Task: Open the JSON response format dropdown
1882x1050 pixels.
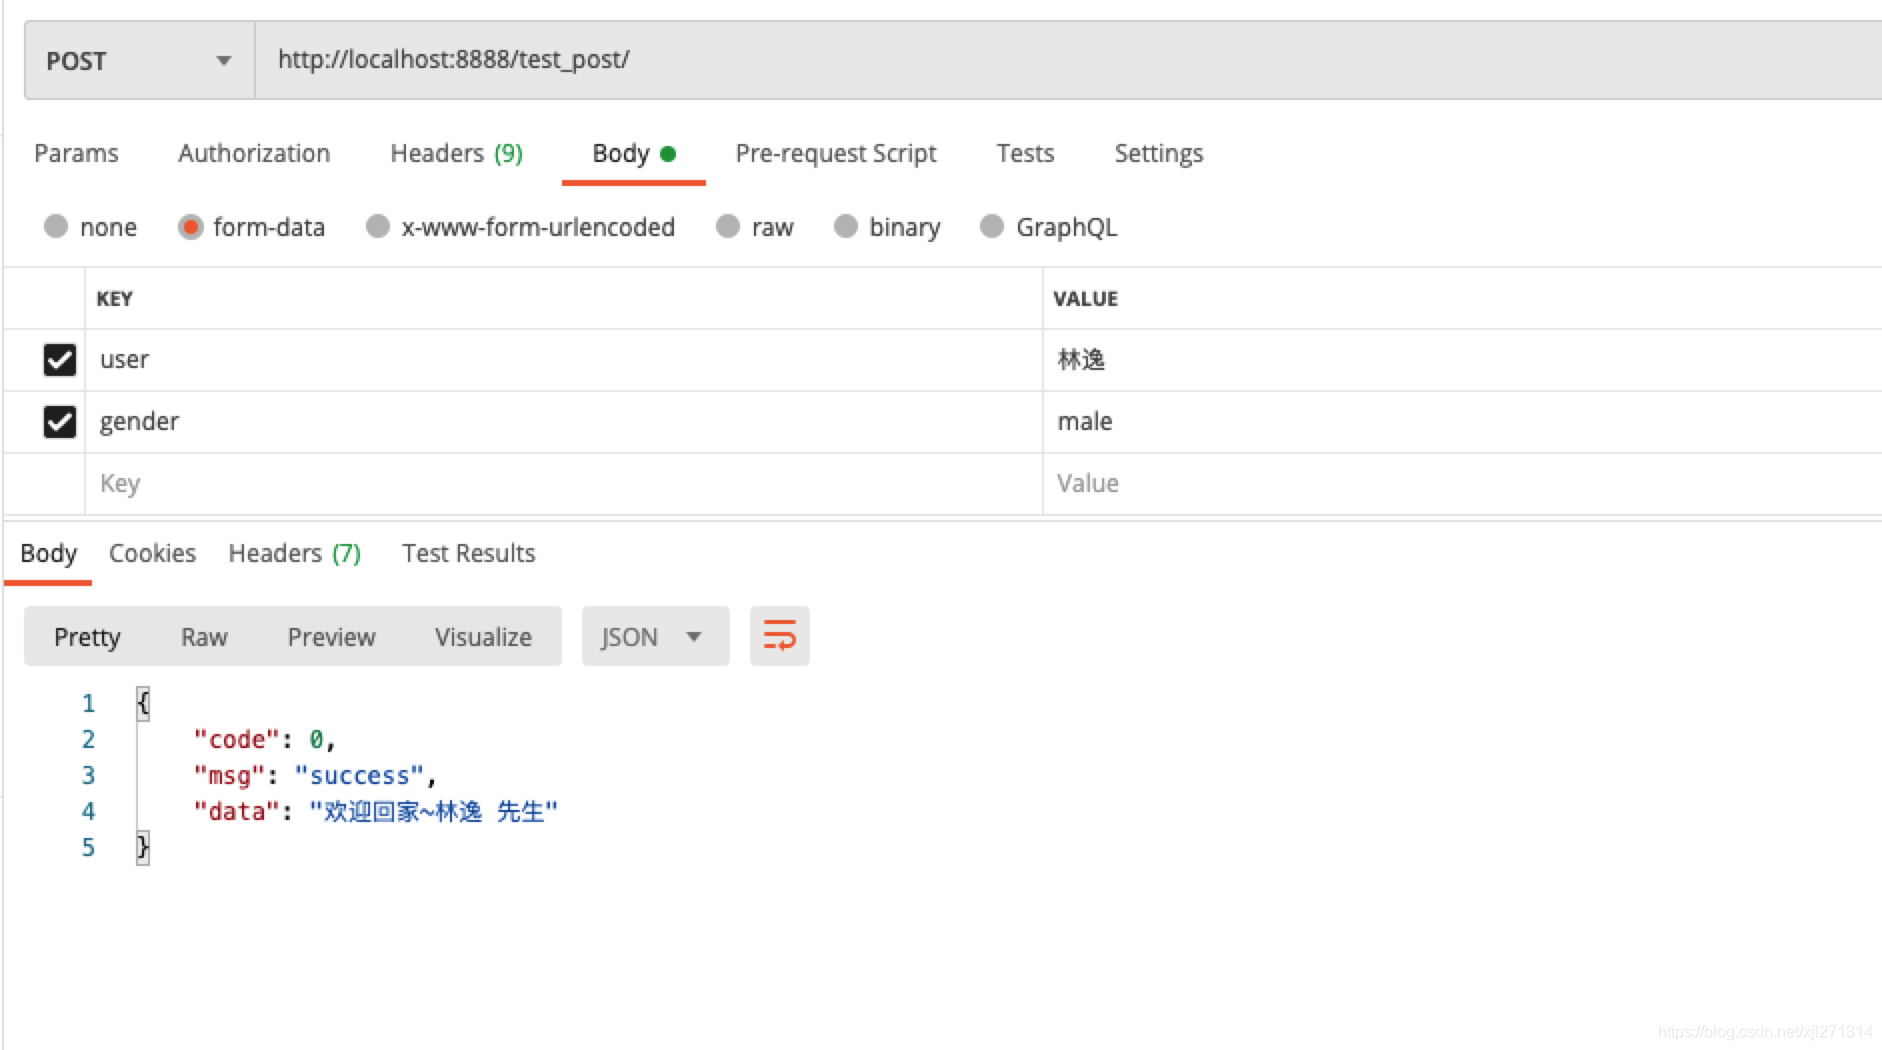Action: click(x=655, y=636)
